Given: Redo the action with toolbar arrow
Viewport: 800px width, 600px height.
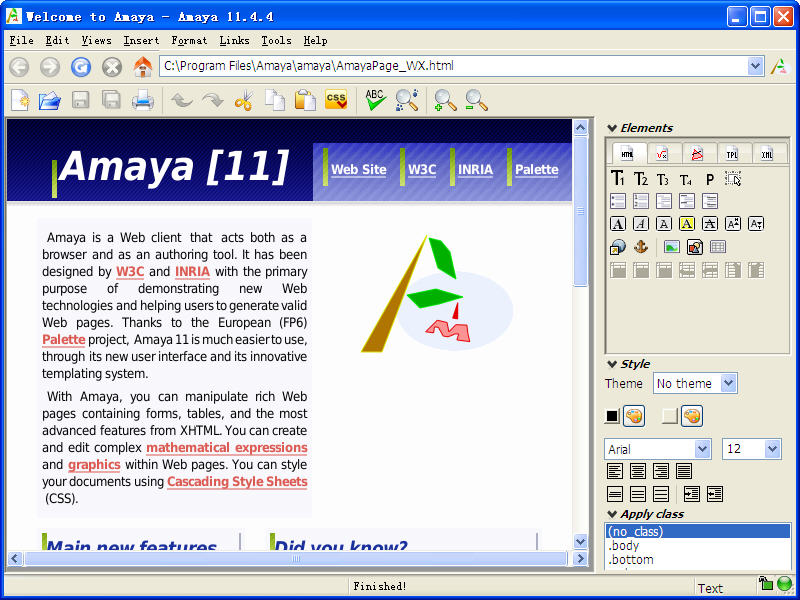Looking at the screenshot, I should pos(213,100).
